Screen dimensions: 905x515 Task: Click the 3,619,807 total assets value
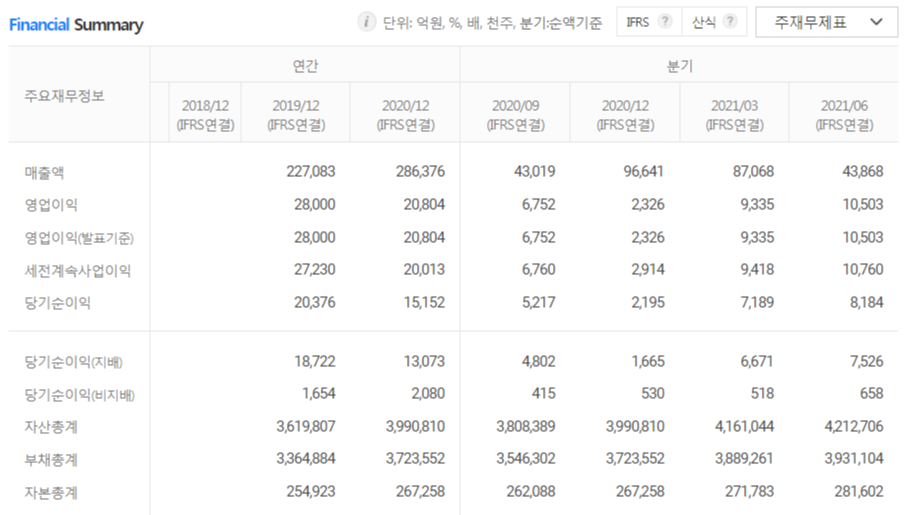pyautogui.click(x=305, y=427)
